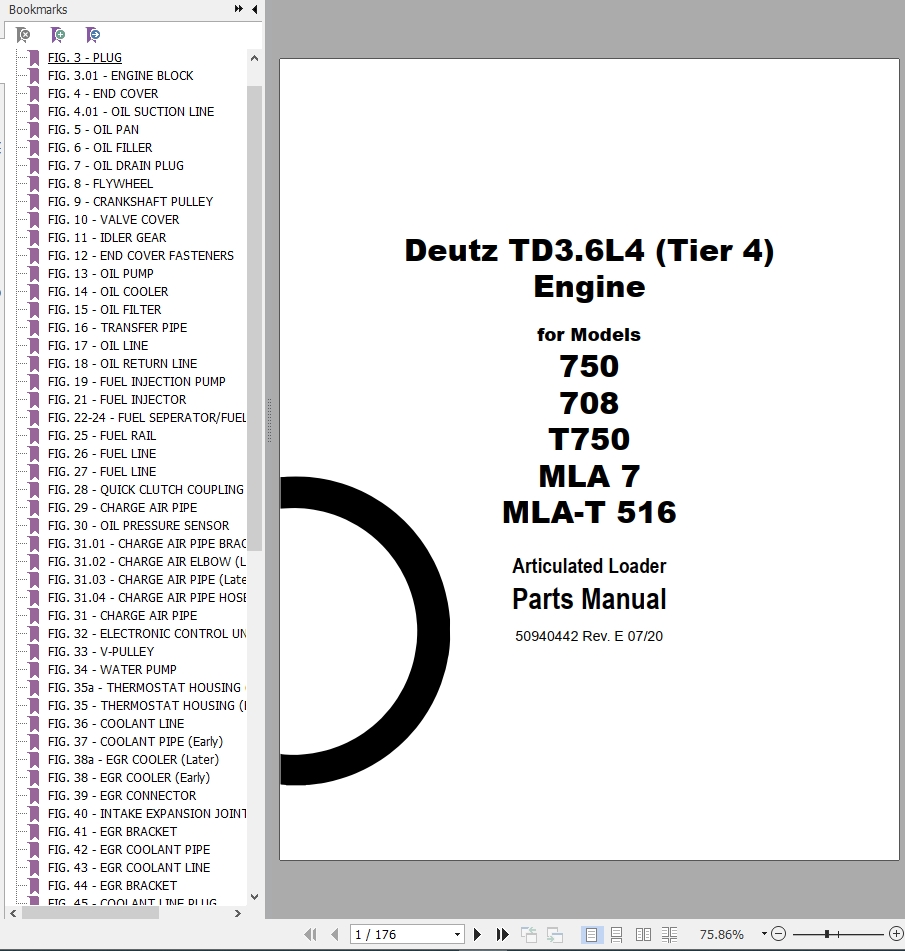This screenshot has width=905, height=951.
Task: Click the Parts Manual heading on the page
Action: (589, 599)
